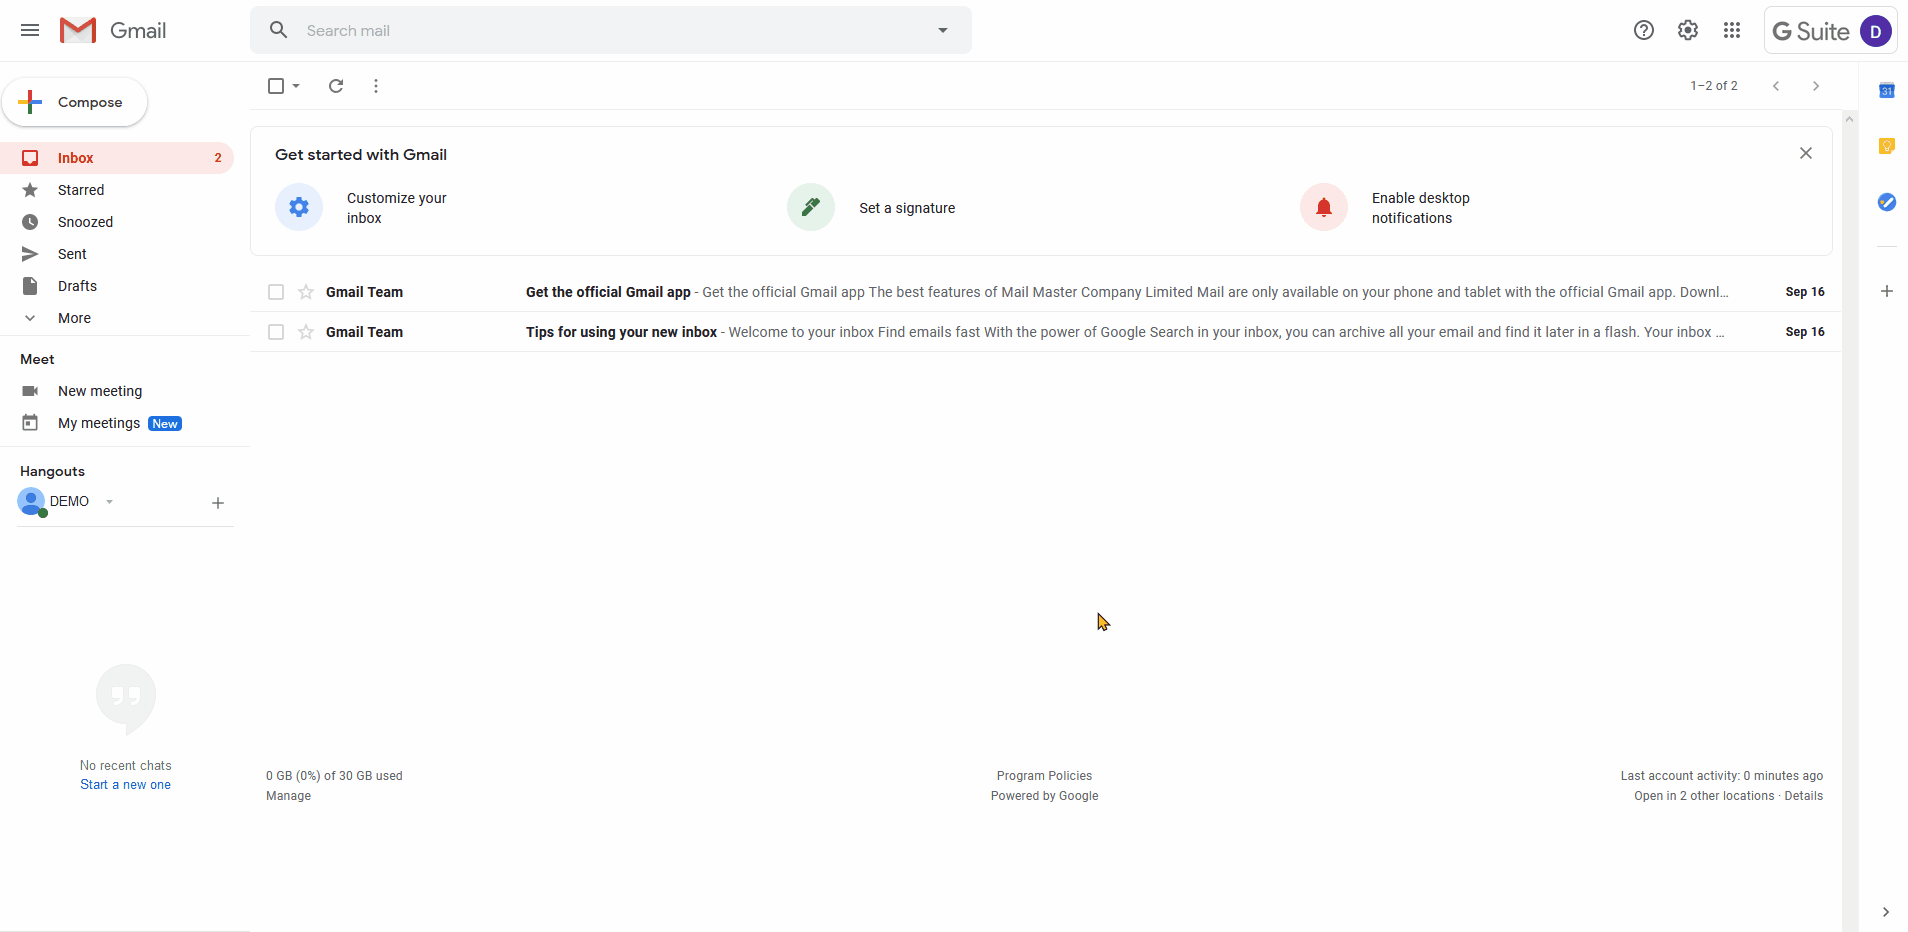This screenshot has height=932, width=1908.
Task: Open the main menu hamburger icon
Action: tap(30, 30)
